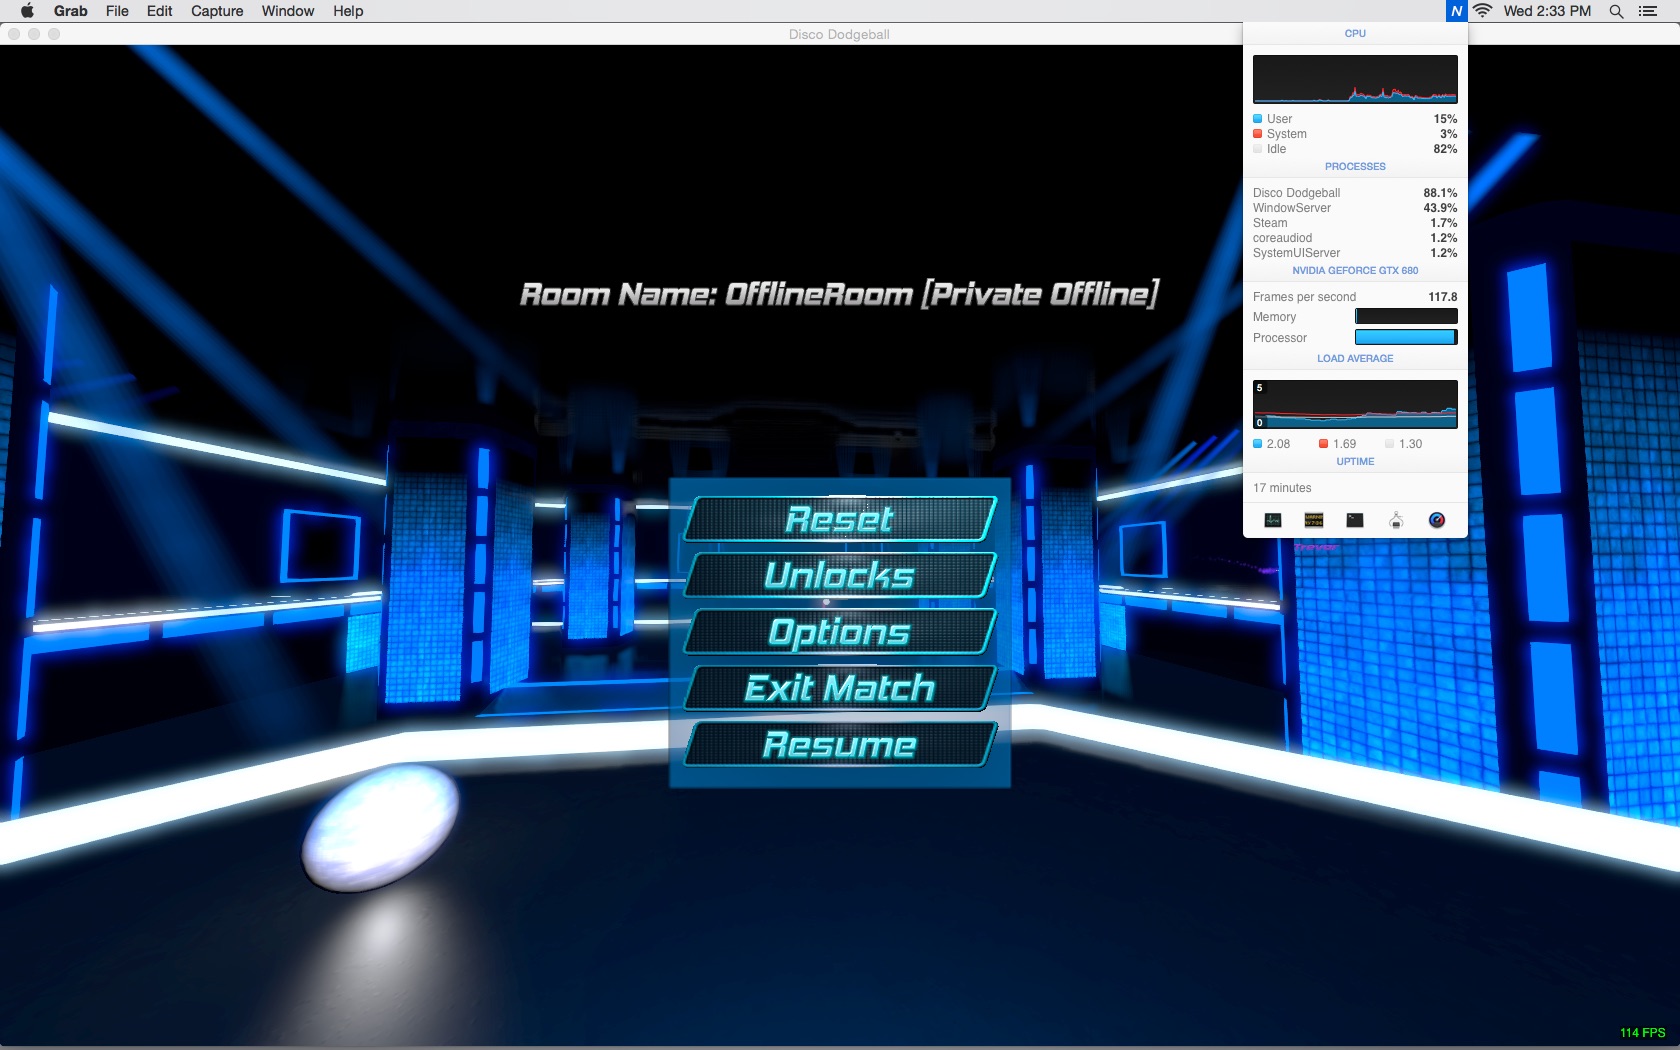Click the Frames per second value 117.8
The width and height of the screenshot is (1680, 1050).
(x=1442, y=297)
